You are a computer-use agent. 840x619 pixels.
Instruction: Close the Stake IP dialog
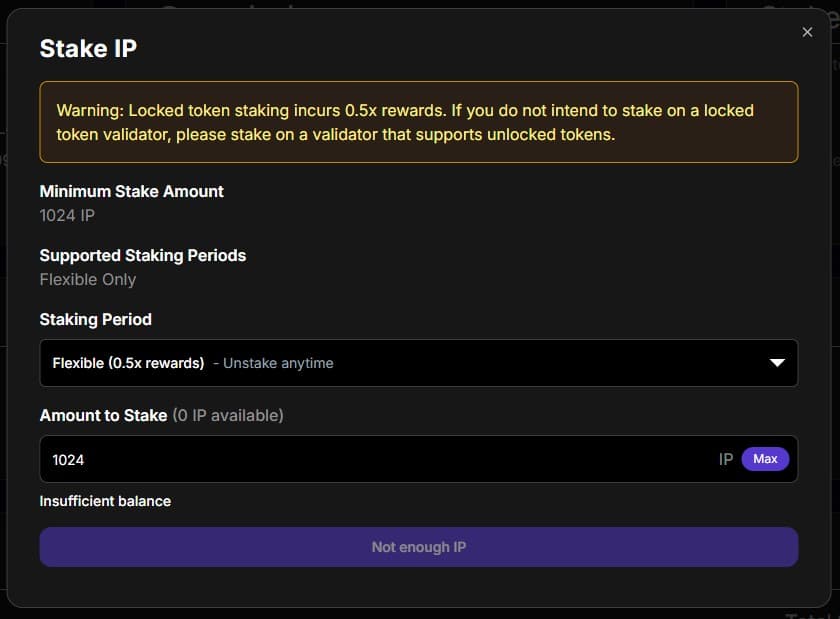807,32
